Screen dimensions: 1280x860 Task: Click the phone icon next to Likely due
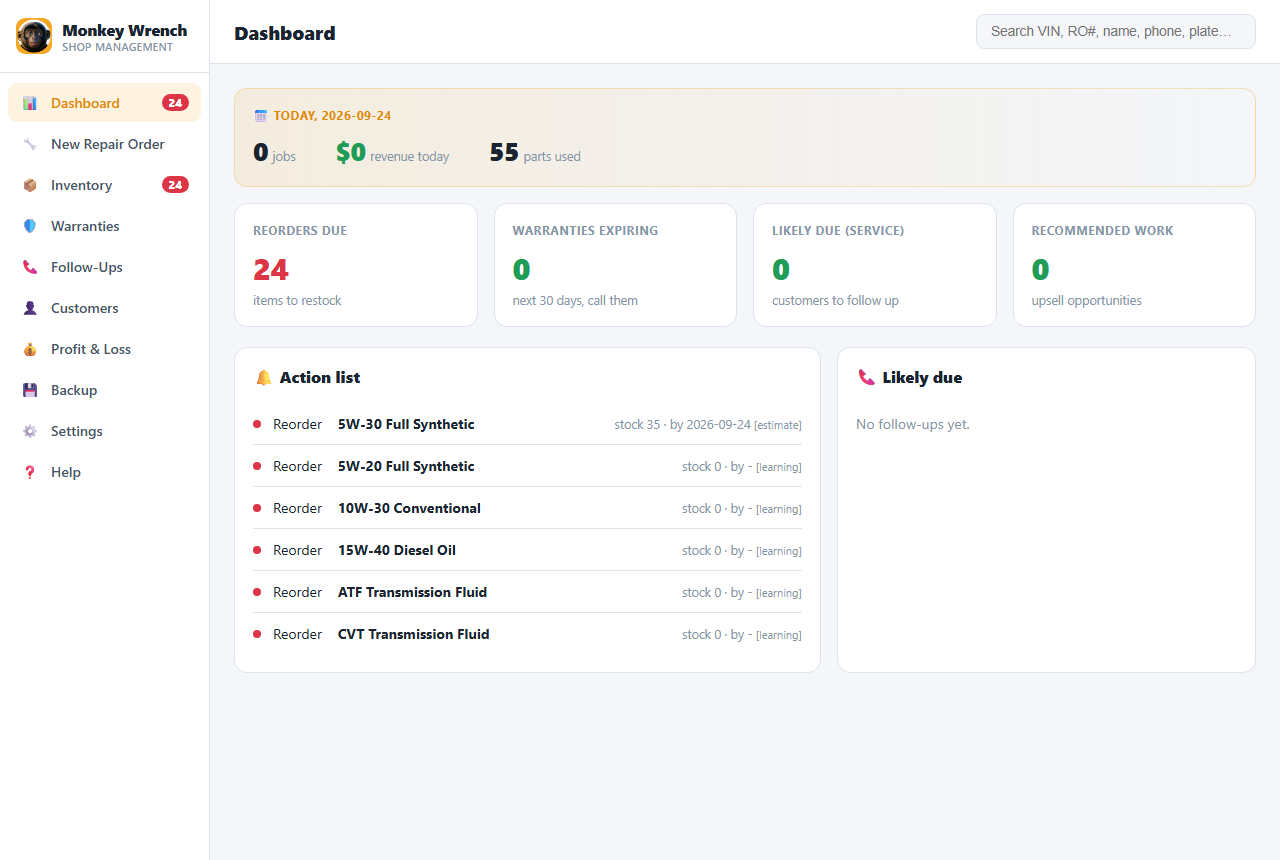(x=867, y=377)
